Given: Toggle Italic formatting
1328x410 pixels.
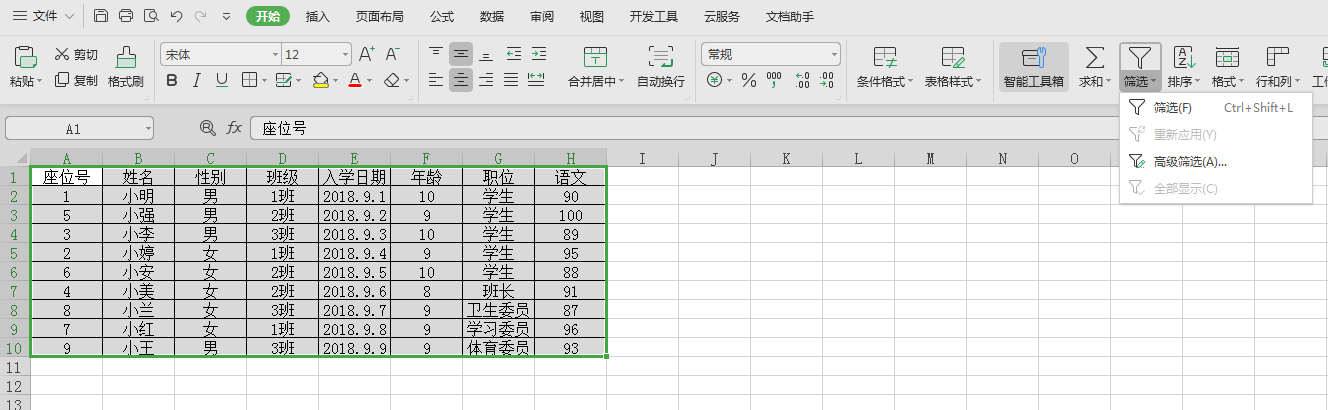Looking at the screenshot, I should click(197, 80).
